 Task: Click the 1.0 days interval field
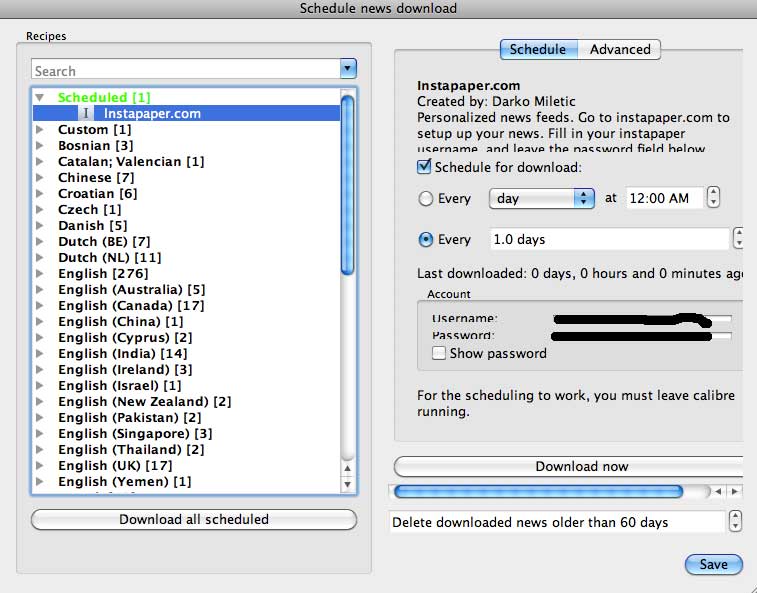610,239
